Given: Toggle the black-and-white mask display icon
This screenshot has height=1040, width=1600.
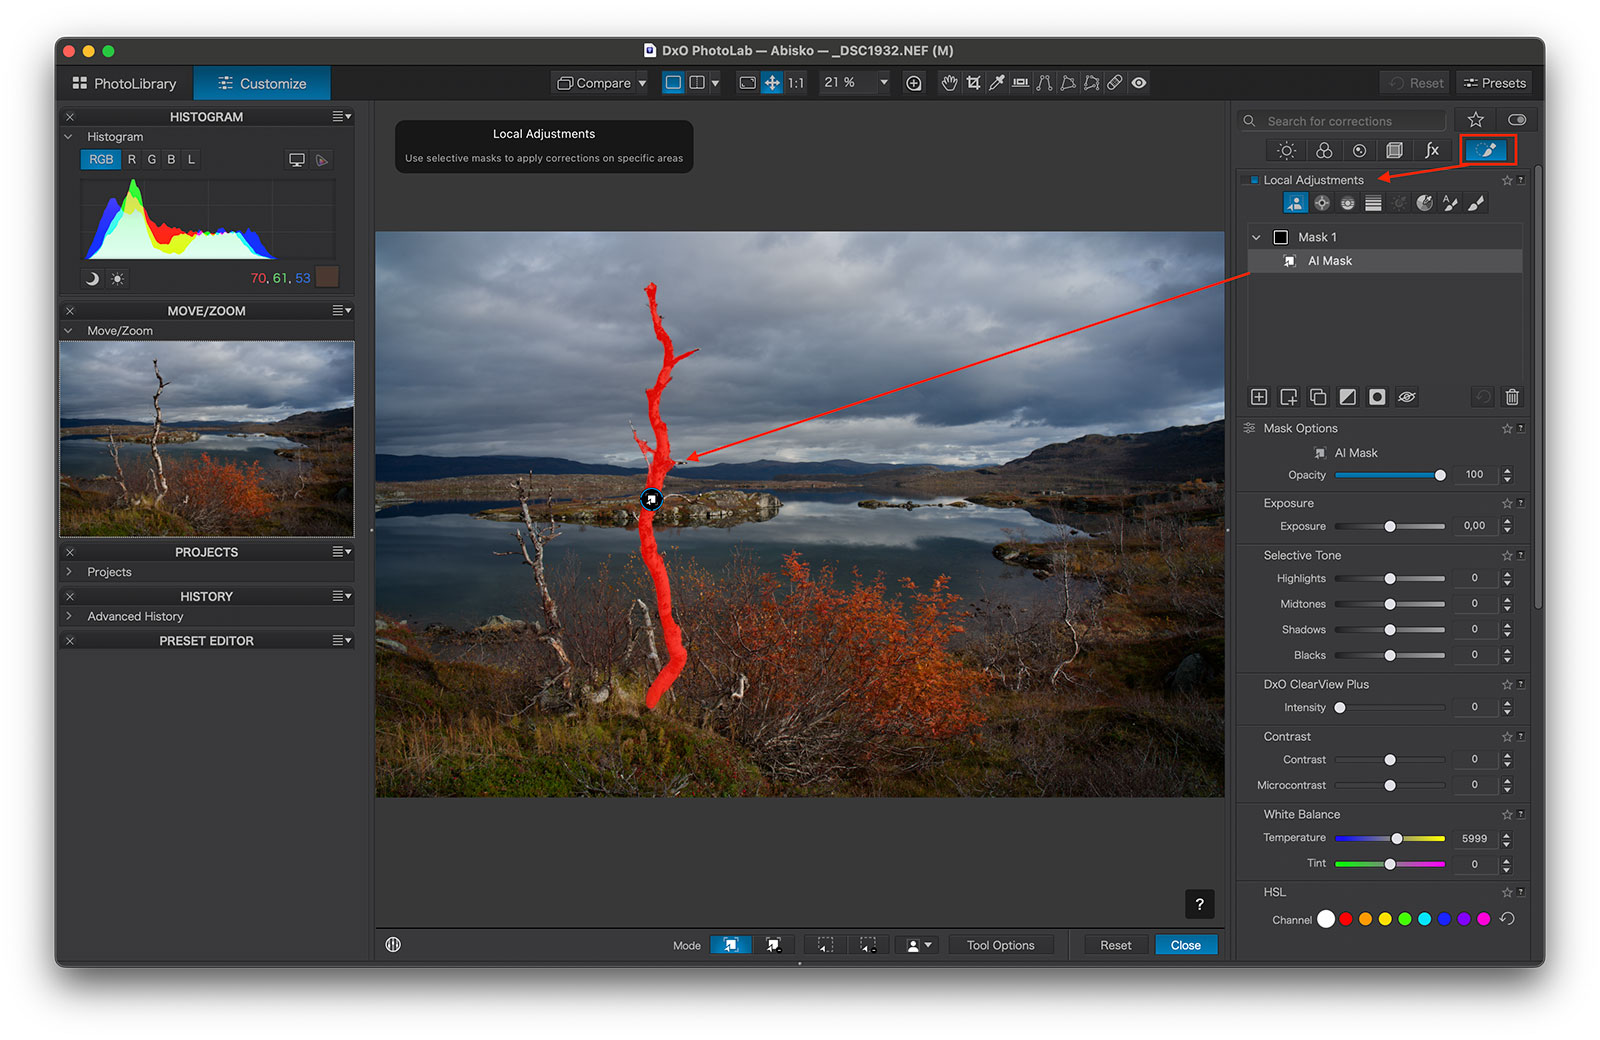Looking at the screenshot, I should [x=1377, y=397].
